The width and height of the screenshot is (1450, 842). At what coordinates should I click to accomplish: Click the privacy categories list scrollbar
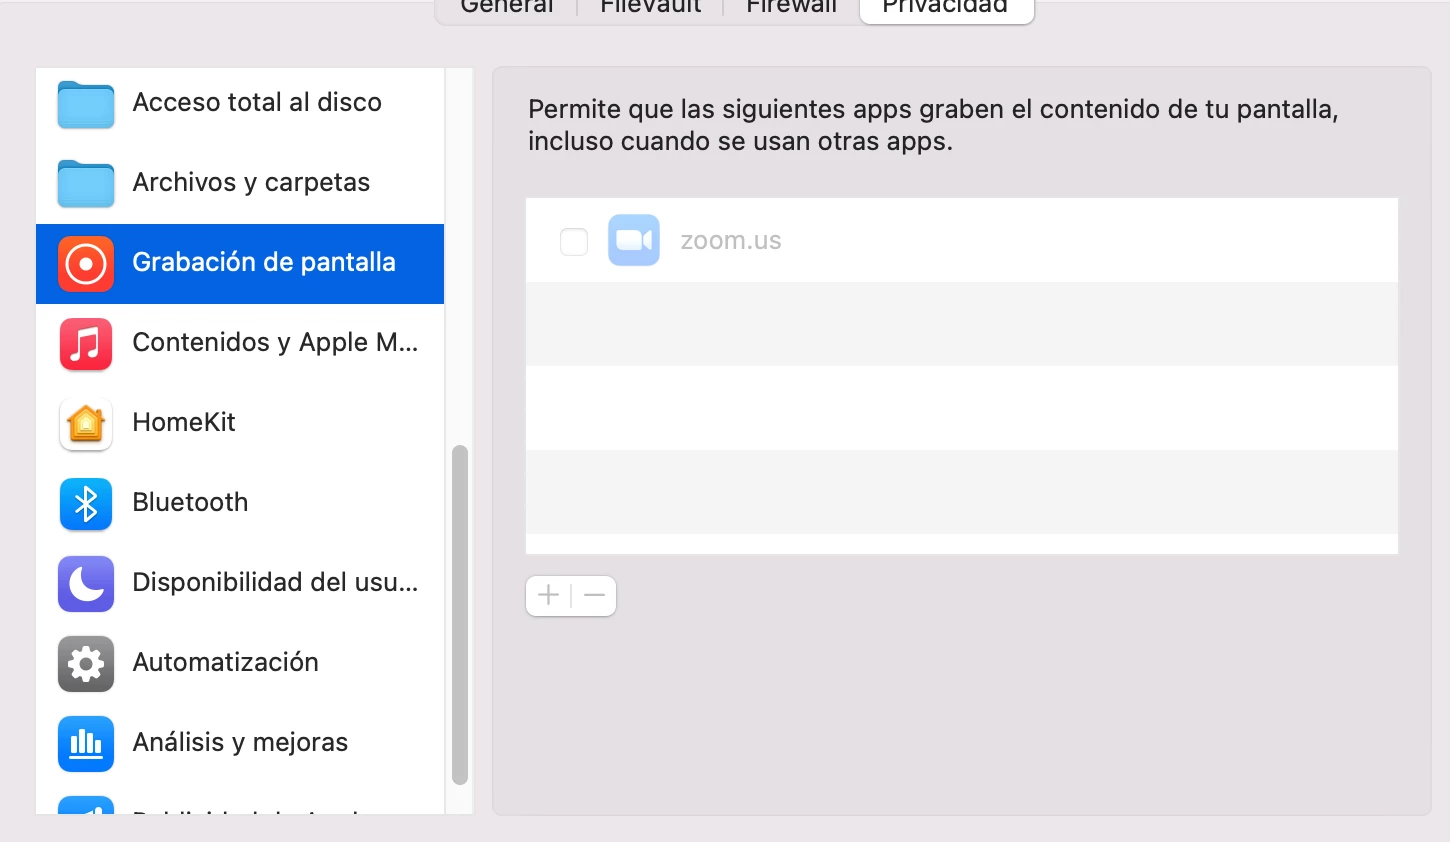coord(460,615)
